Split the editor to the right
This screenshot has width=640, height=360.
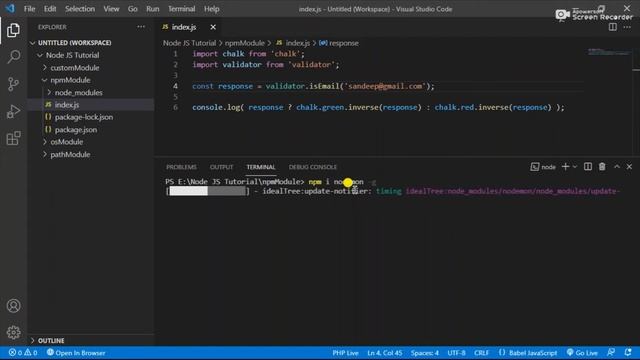(x=613, y=27)
